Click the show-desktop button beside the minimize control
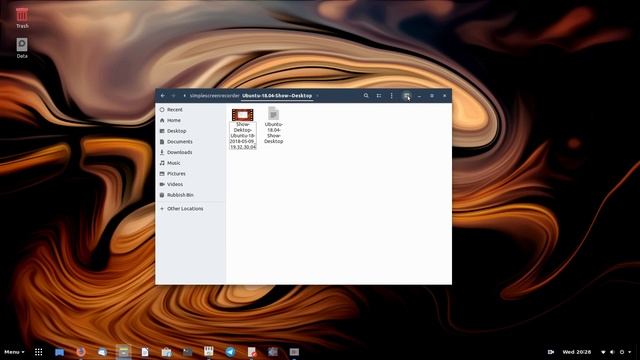640x360 pixels. click(x=407, y=96)
